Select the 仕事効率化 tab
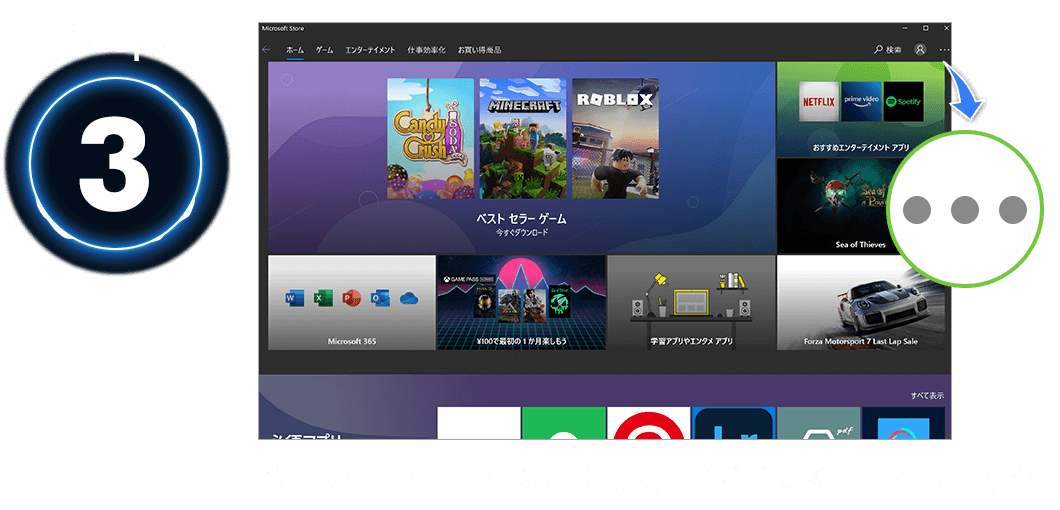Viewport: 1060px width, 510px height. (427, 50)
